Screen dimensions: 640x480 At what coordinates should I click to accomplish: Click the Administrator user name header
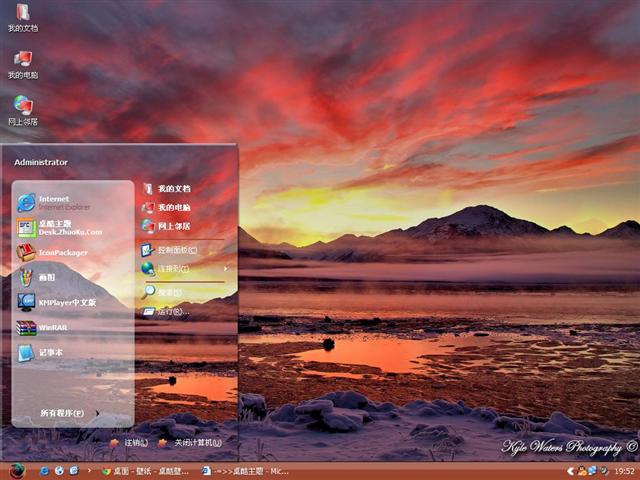(41, 162)
